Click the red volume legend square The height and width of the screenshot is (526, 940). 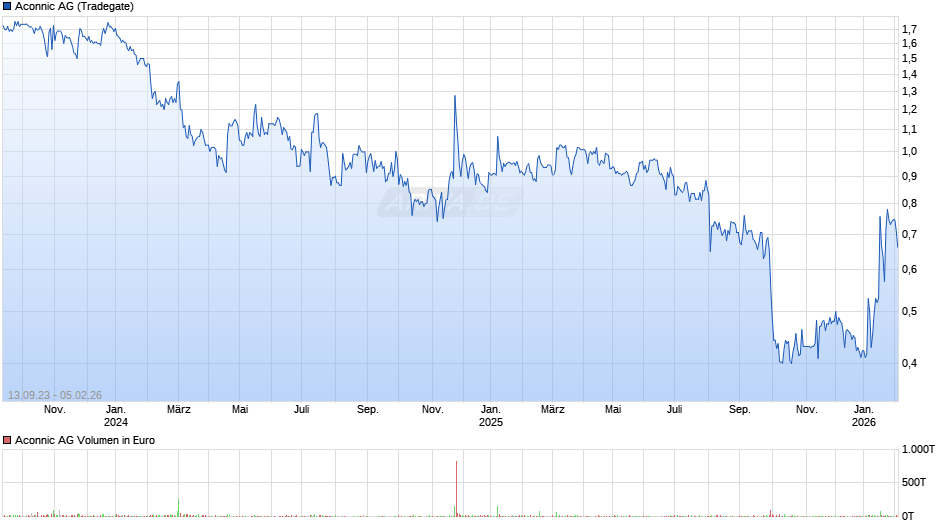(7, 440)
